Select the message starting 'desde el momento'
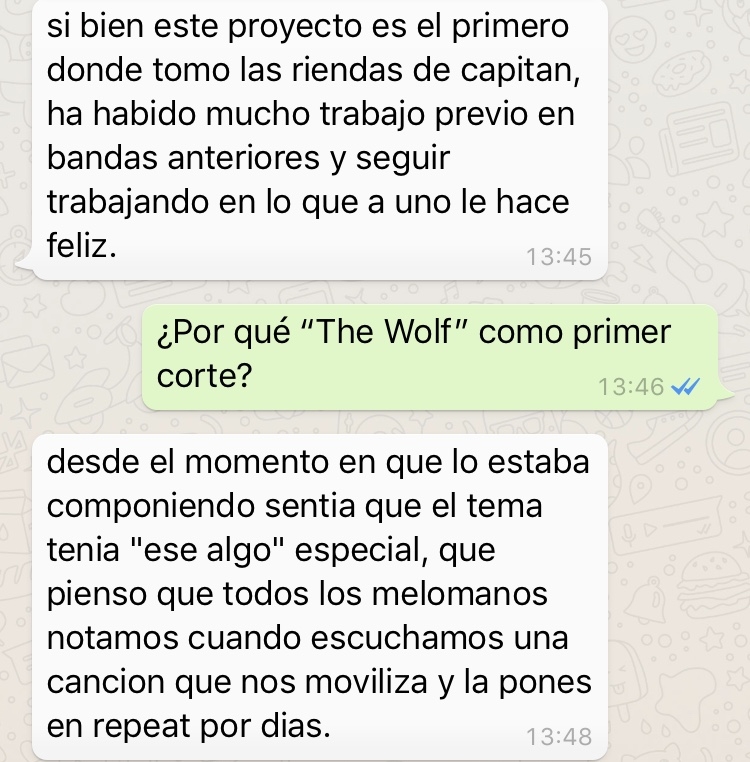Viewport: 750px width, 762px height. 320,597
